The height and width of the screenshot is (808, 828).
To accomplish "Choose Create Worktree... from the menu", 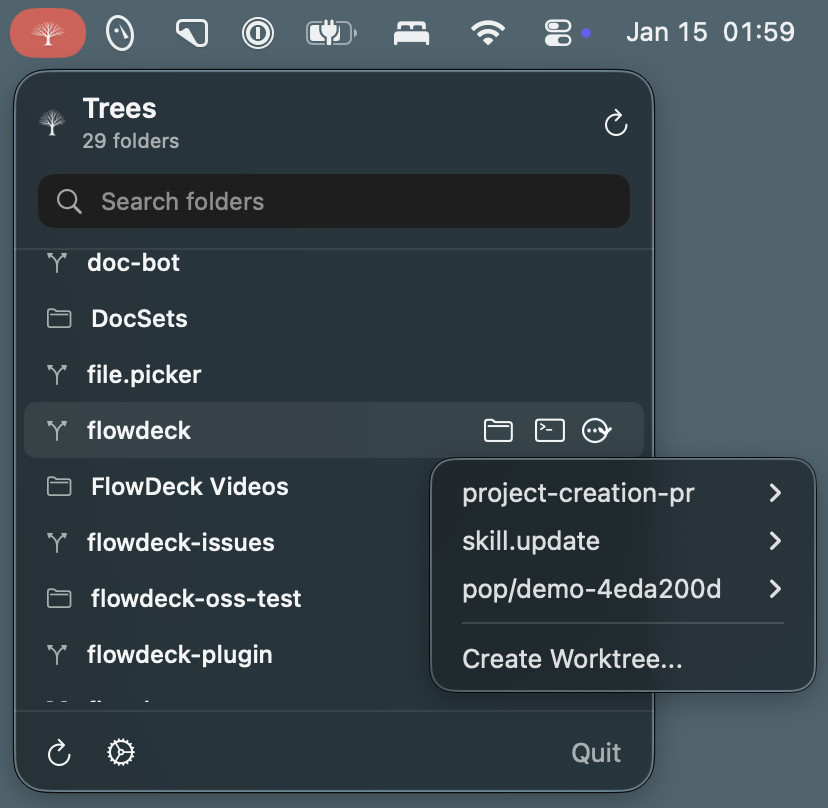I will pyautogui.click(x=572, y=659).
